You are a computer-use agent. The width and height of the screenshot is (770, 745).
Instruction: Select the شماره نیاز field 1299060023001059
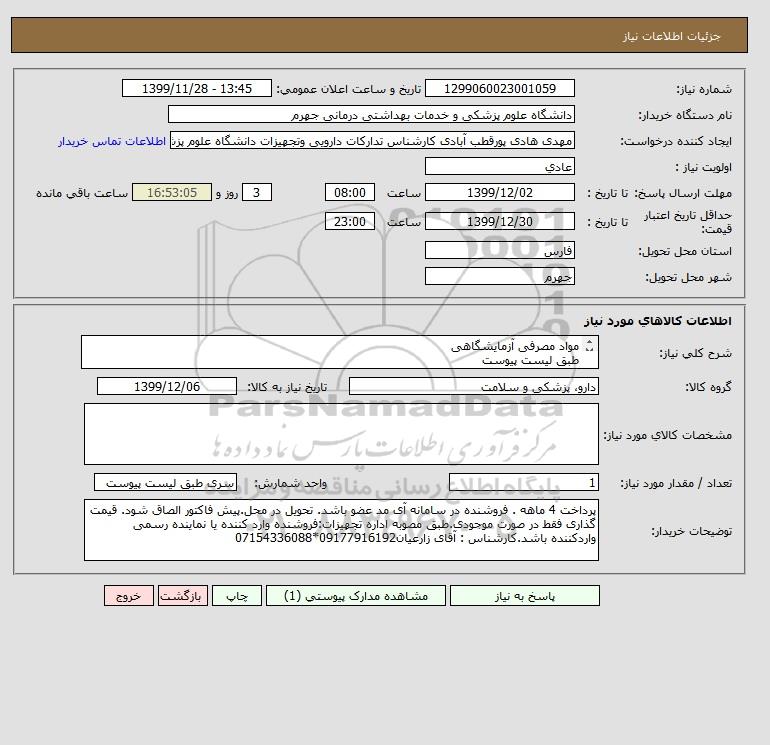coord(499,88)
